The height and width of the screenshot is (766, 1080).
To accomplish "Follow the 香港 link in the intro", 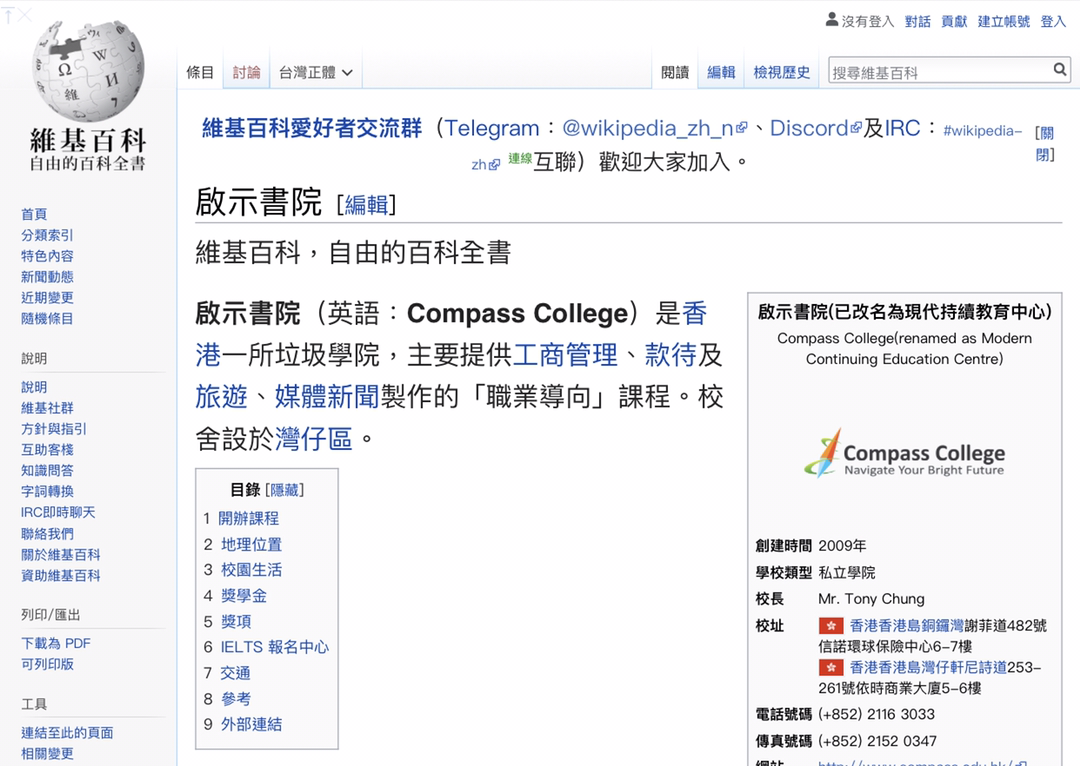I will [694, 313].
